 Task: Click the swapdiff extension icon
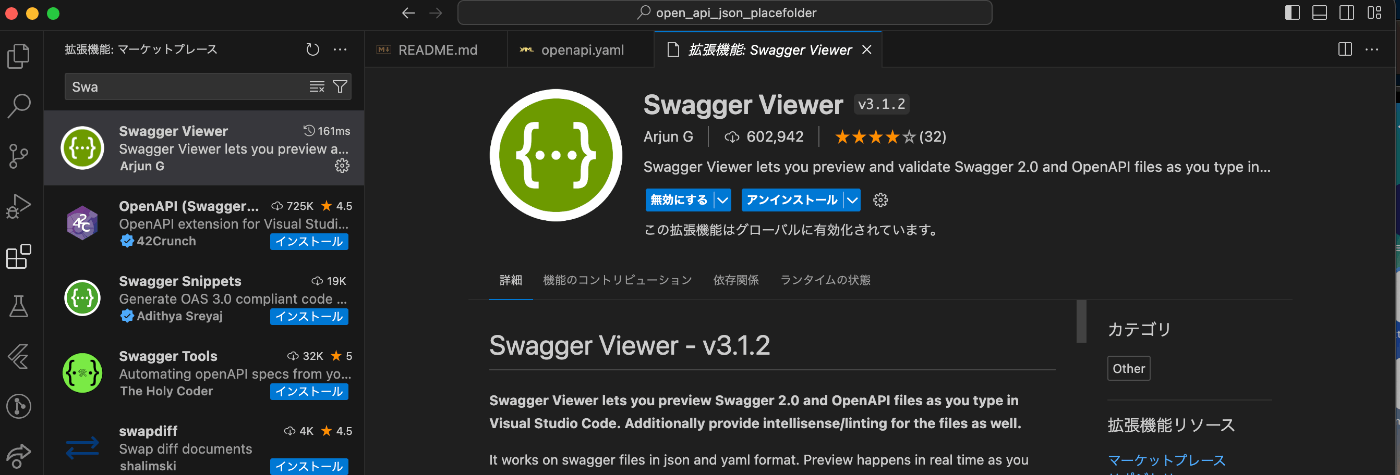coord(83,447)
